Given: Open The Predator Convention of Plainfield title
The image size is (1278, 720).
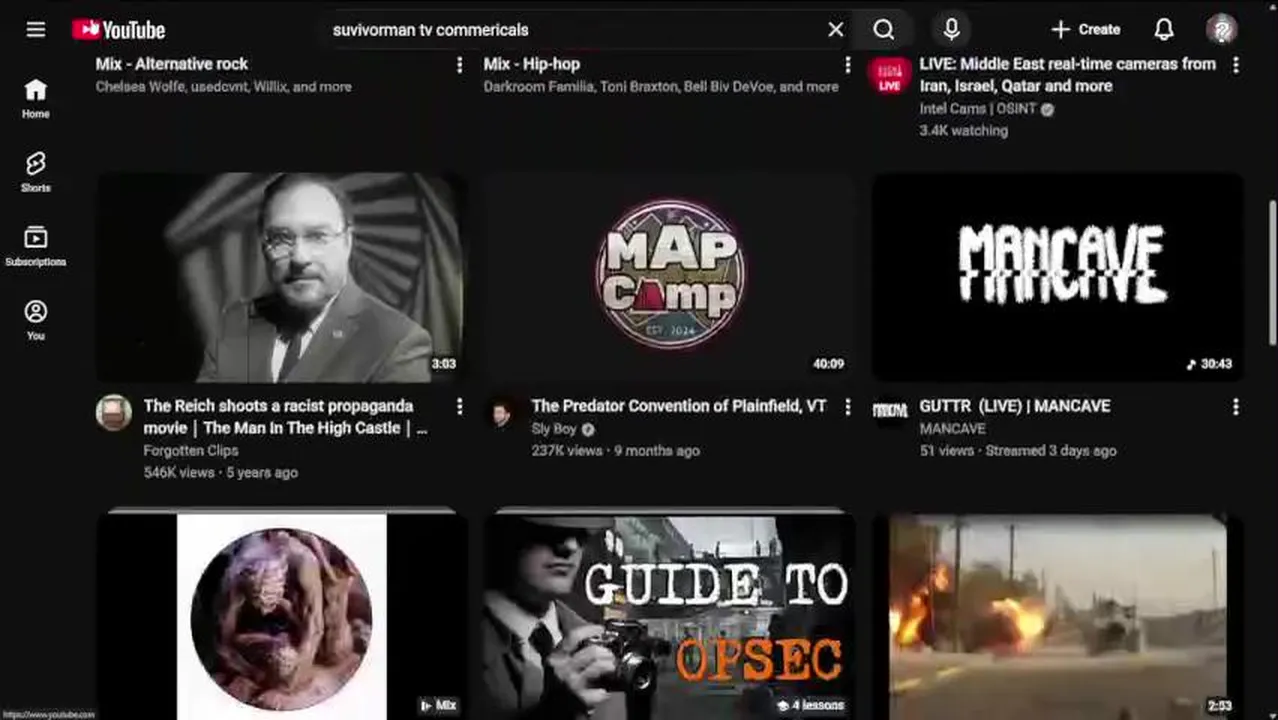Looking at the screenshot, I should 679,406.
